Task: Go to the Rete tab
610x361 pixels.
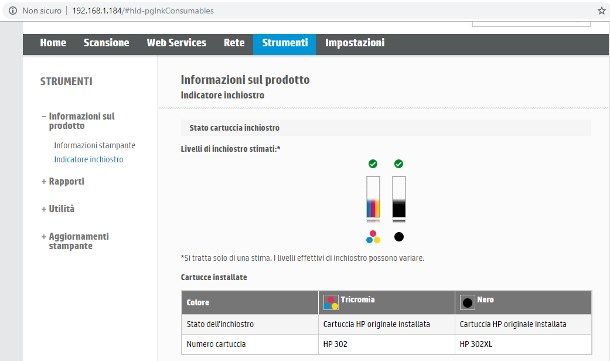Action: [x=234, y=43]
